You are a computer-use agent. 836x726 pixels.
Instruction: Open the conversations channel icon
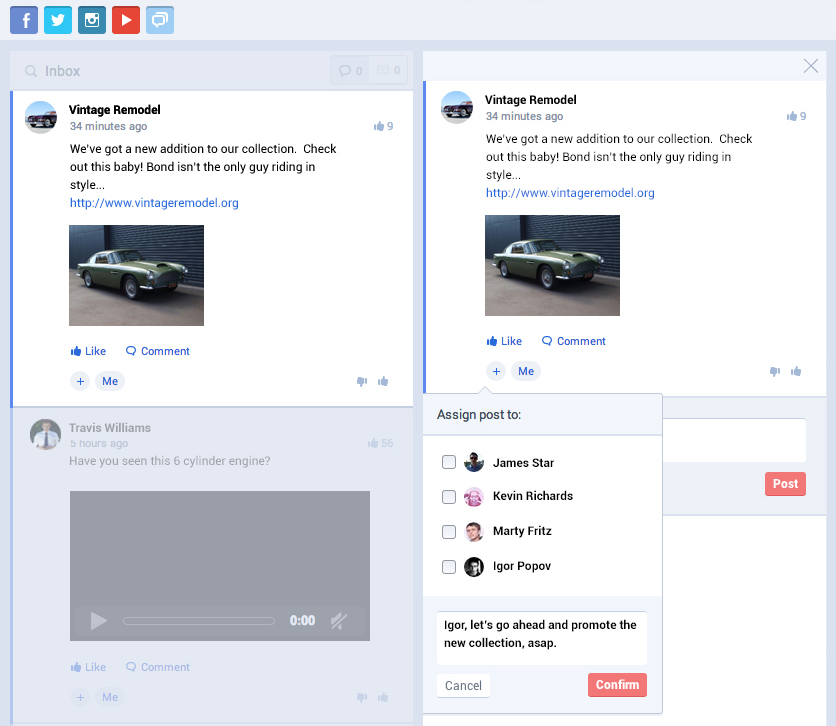159,20
